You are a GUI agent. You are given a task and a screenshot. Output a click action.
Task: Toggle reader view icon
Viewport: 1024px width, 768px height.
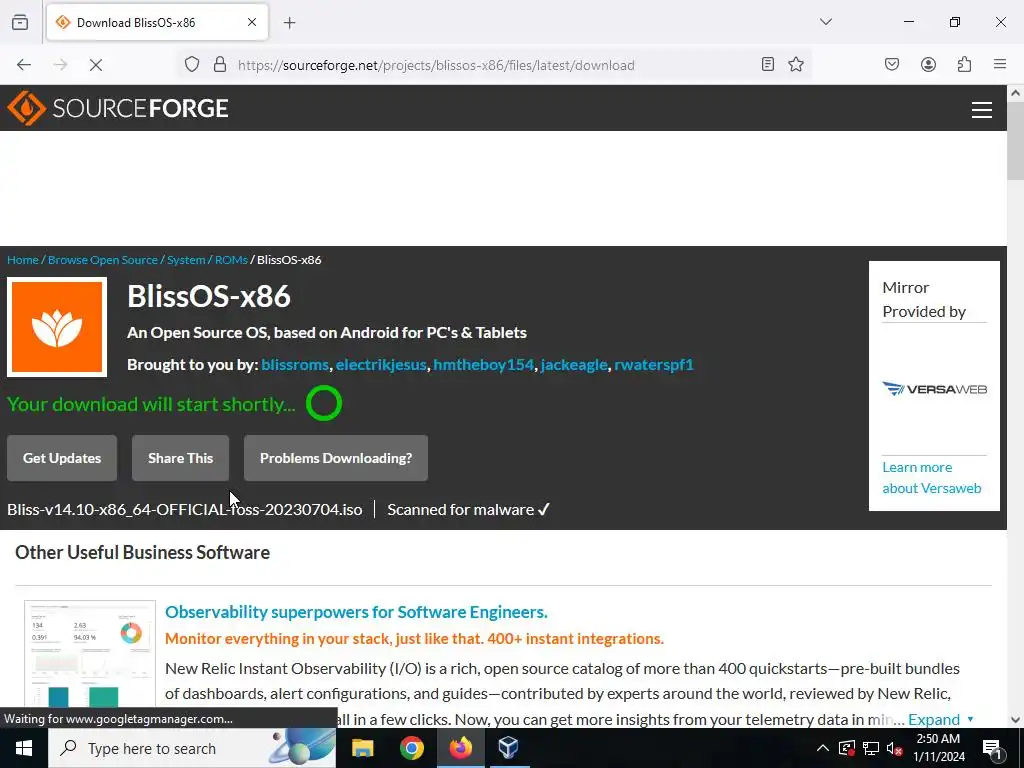click(768, 65)
